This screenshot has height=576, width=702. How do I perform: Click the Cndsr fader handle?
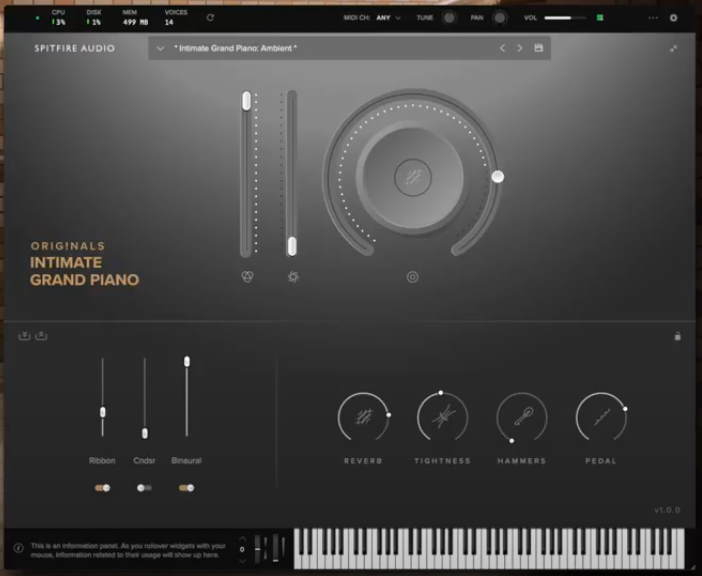tap(145, 433)
